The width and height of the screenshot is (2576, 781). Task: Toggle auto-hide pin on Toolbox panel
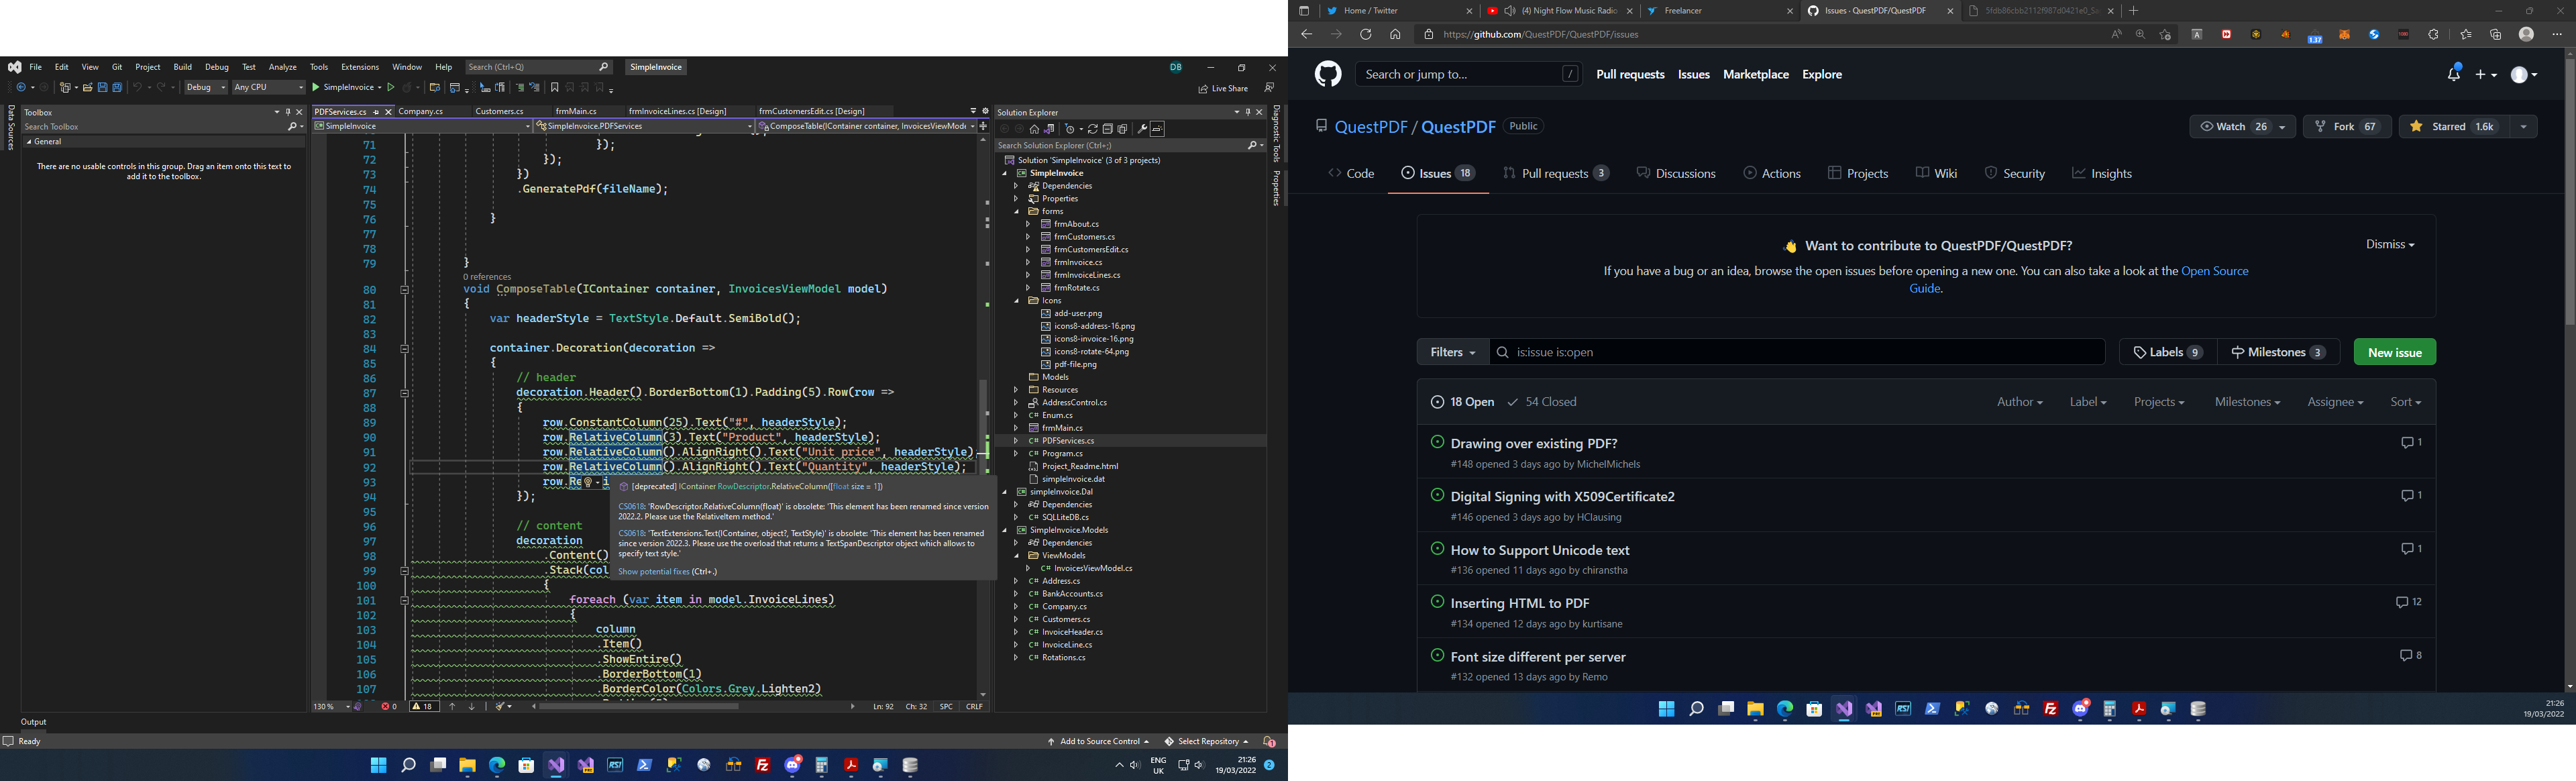click(288, 112)
